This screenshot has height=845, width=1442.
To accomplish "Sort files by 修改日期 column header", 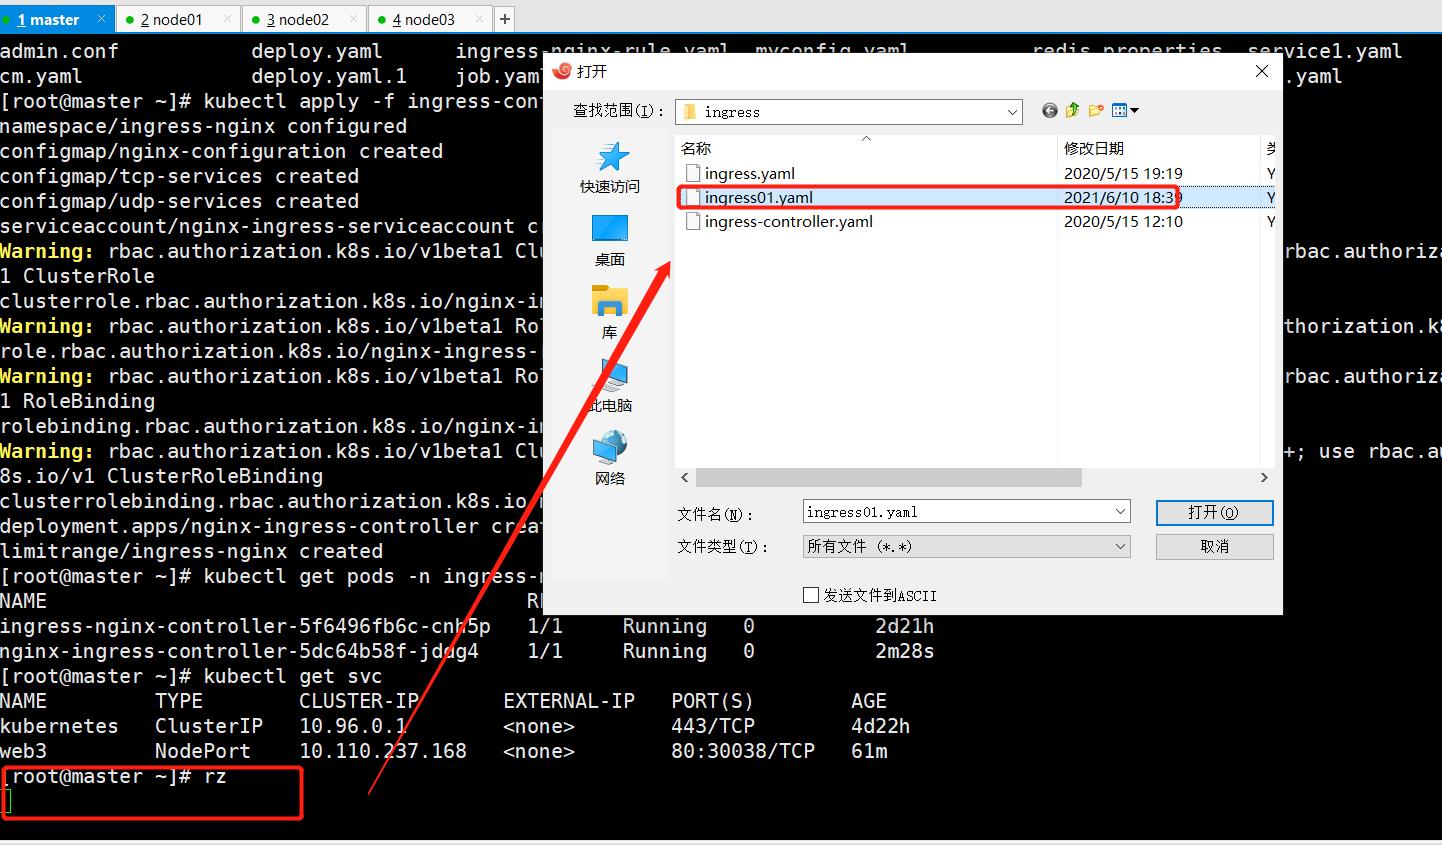I will (1158, 148).
